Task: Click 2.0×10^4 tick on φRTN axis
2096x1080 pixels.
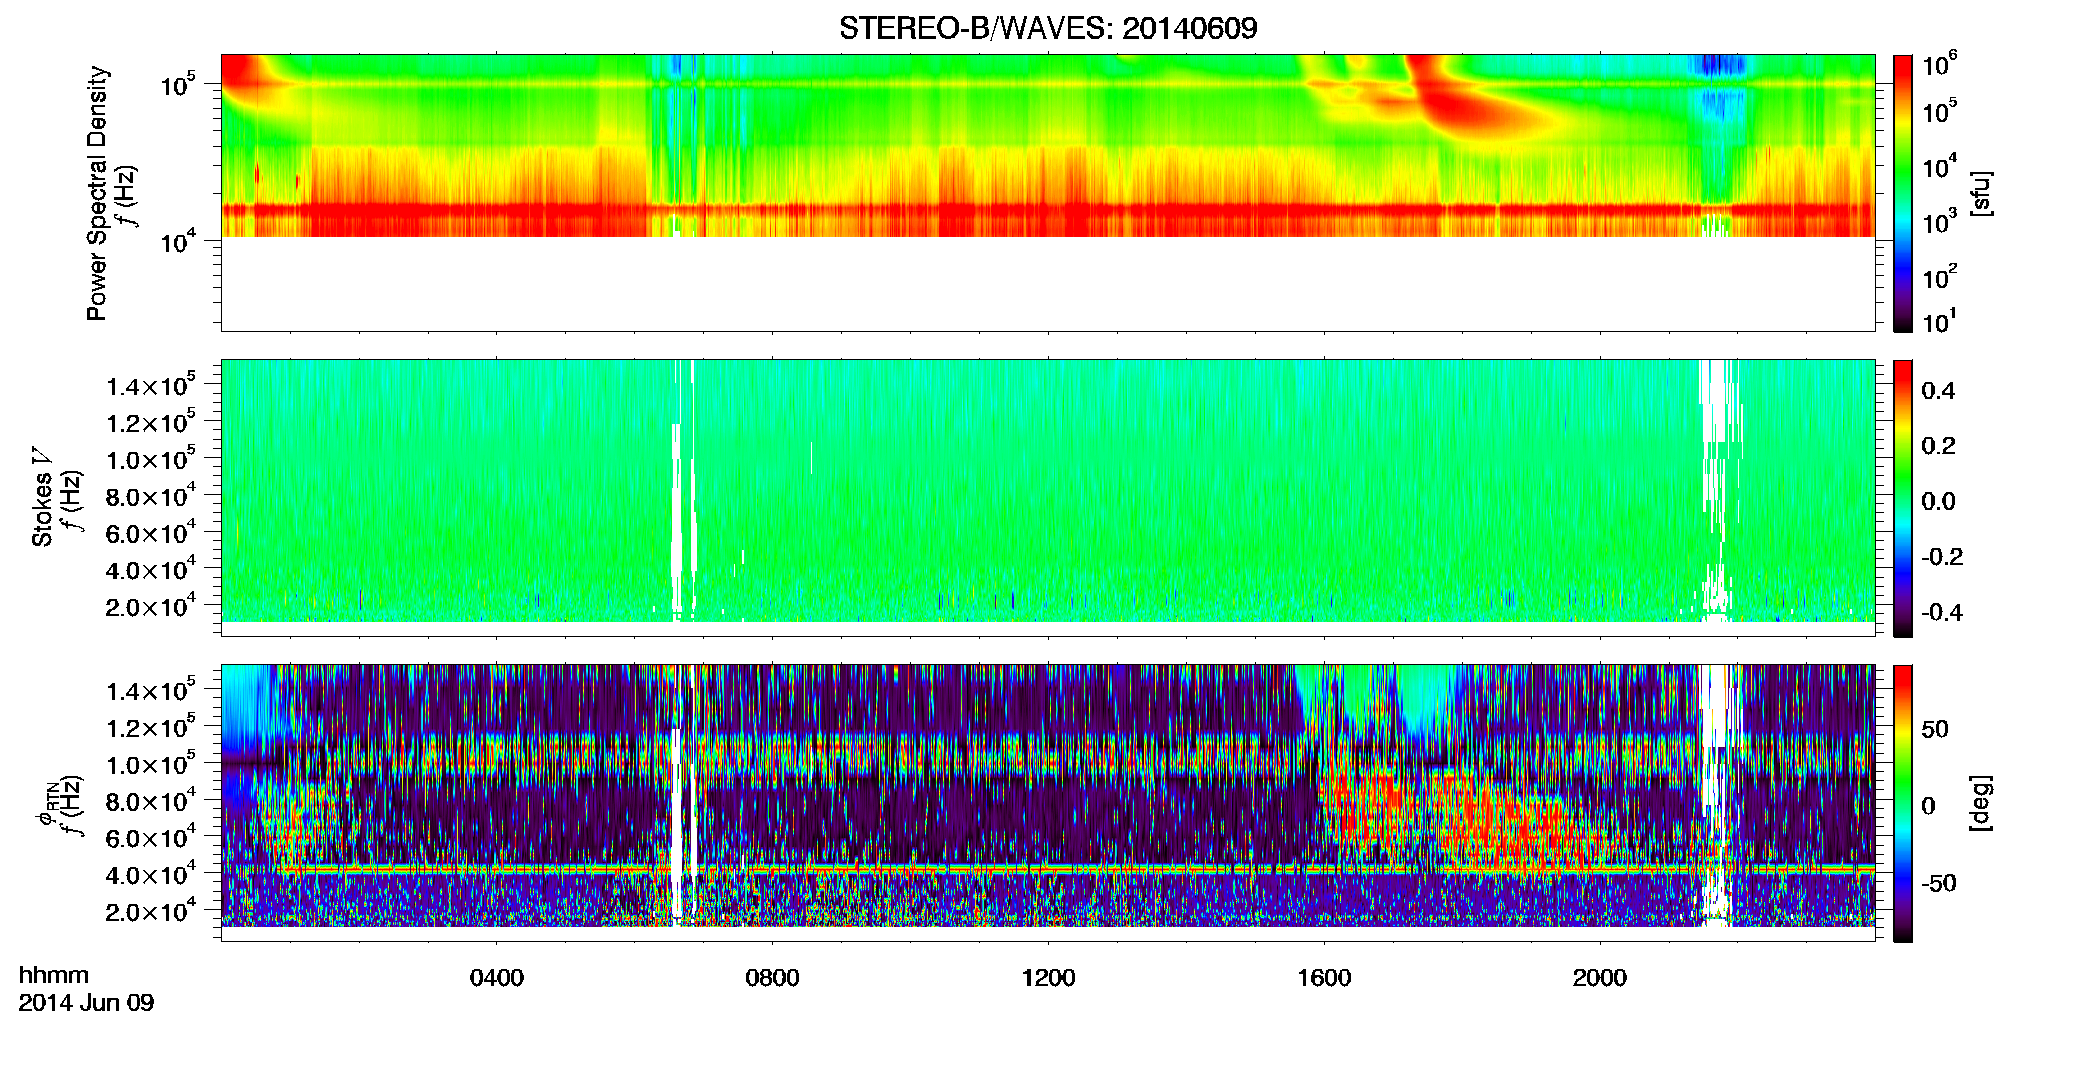Action: pos(150,912)
